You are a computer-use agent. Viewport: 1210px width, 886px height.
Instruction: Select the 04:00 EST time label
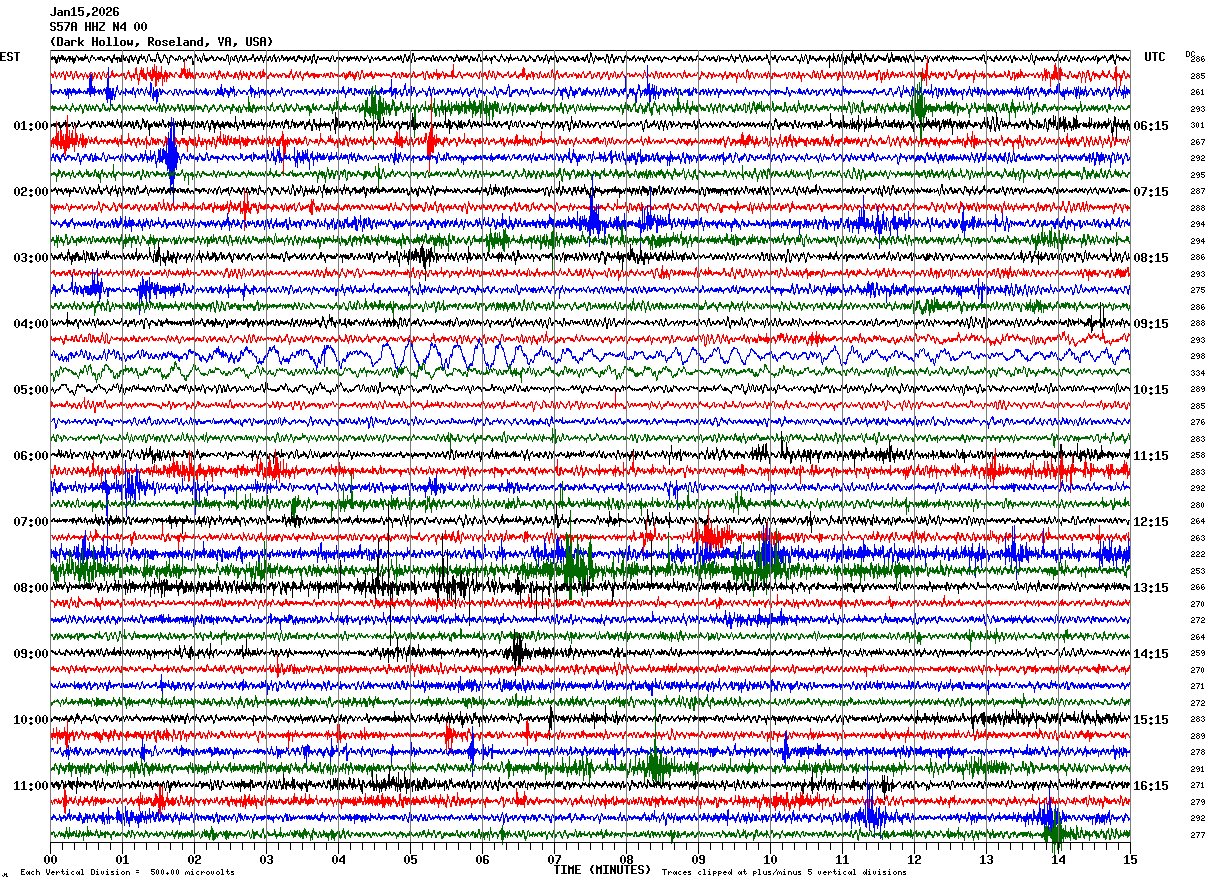(30, 324)
